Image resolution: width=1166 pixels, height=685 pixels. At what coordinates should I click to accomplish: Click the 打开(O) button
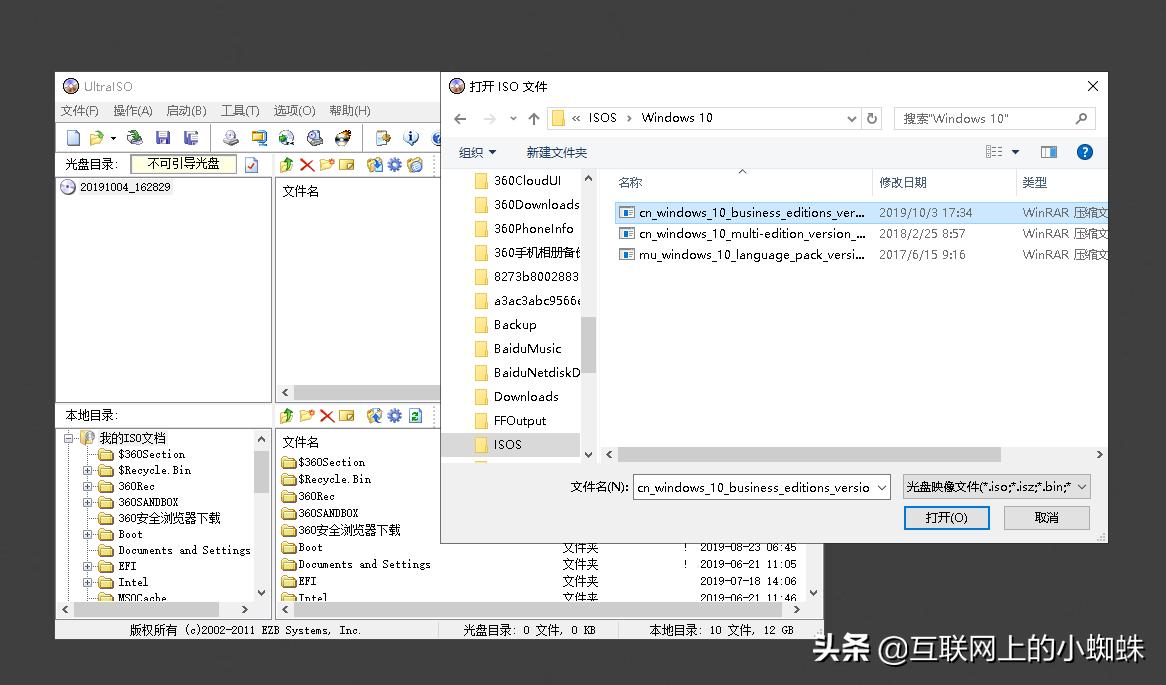point(946,518)
